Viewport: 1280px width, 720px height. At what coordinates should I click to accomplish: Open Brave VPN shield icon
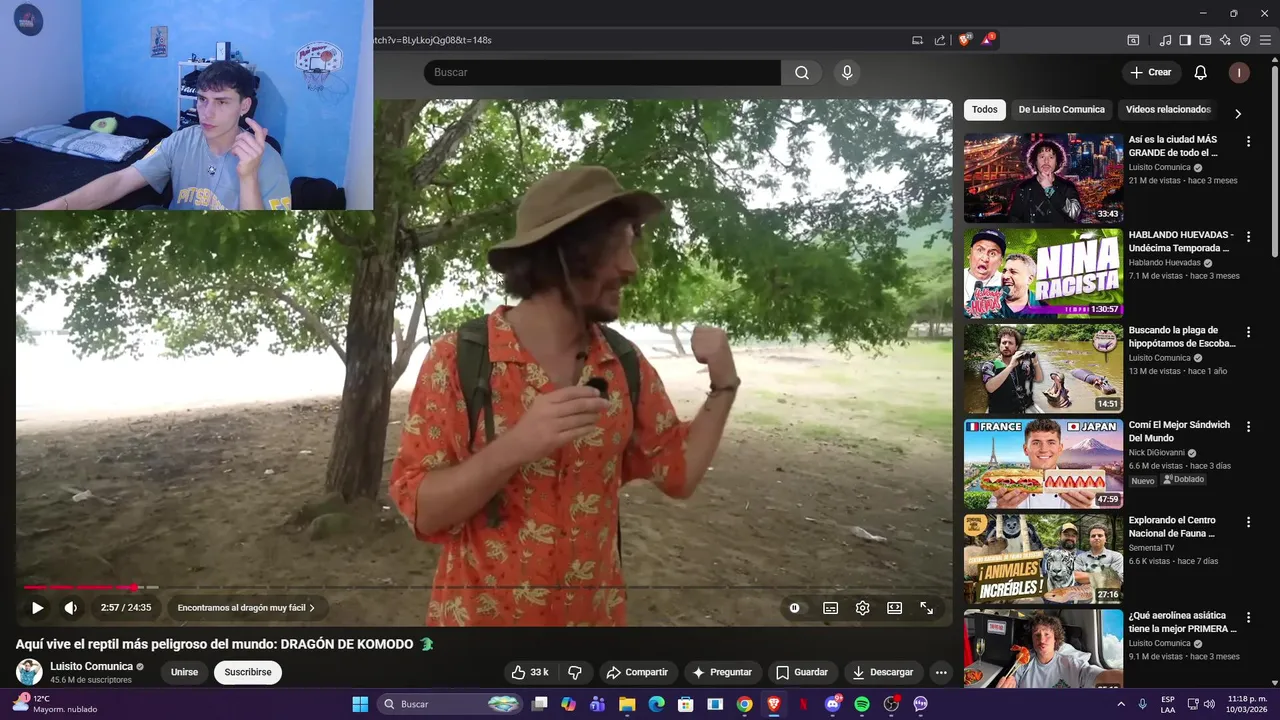[1245, 40]
